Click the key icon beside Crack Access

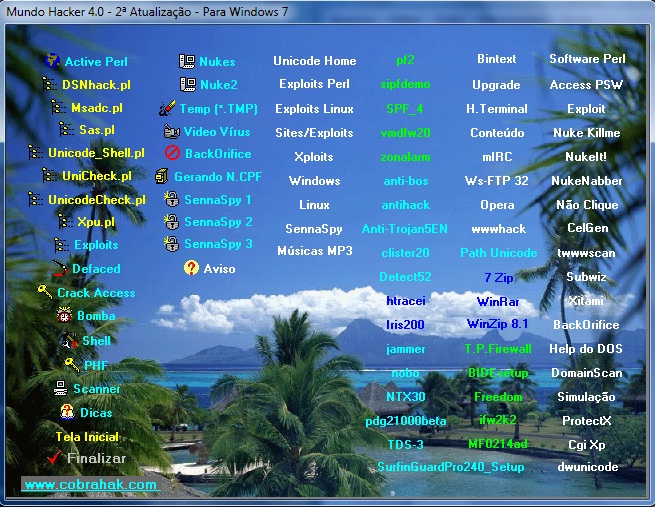(44, 292)
